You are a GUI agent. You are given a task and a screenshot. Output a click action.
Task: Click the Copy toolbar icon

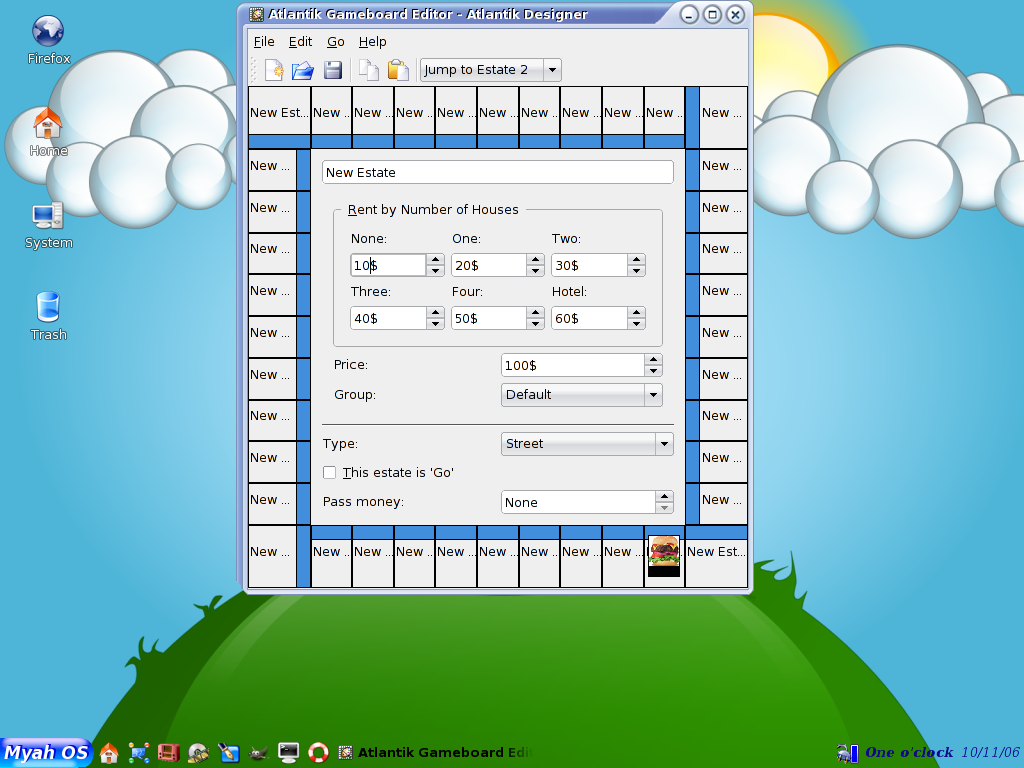(x=369, y=70)
